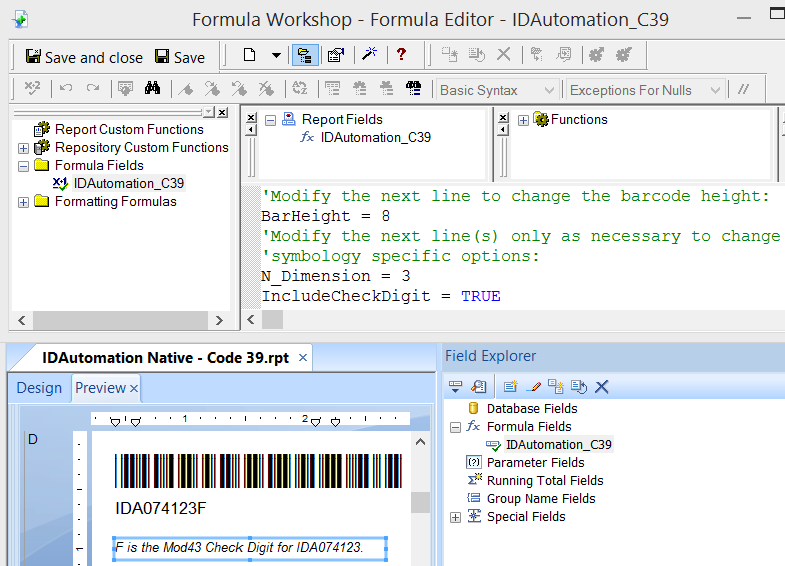The height and width of the screenshot is (566, 785).
Task: Create a new formula with the New page icon
Action: point(249,55)
